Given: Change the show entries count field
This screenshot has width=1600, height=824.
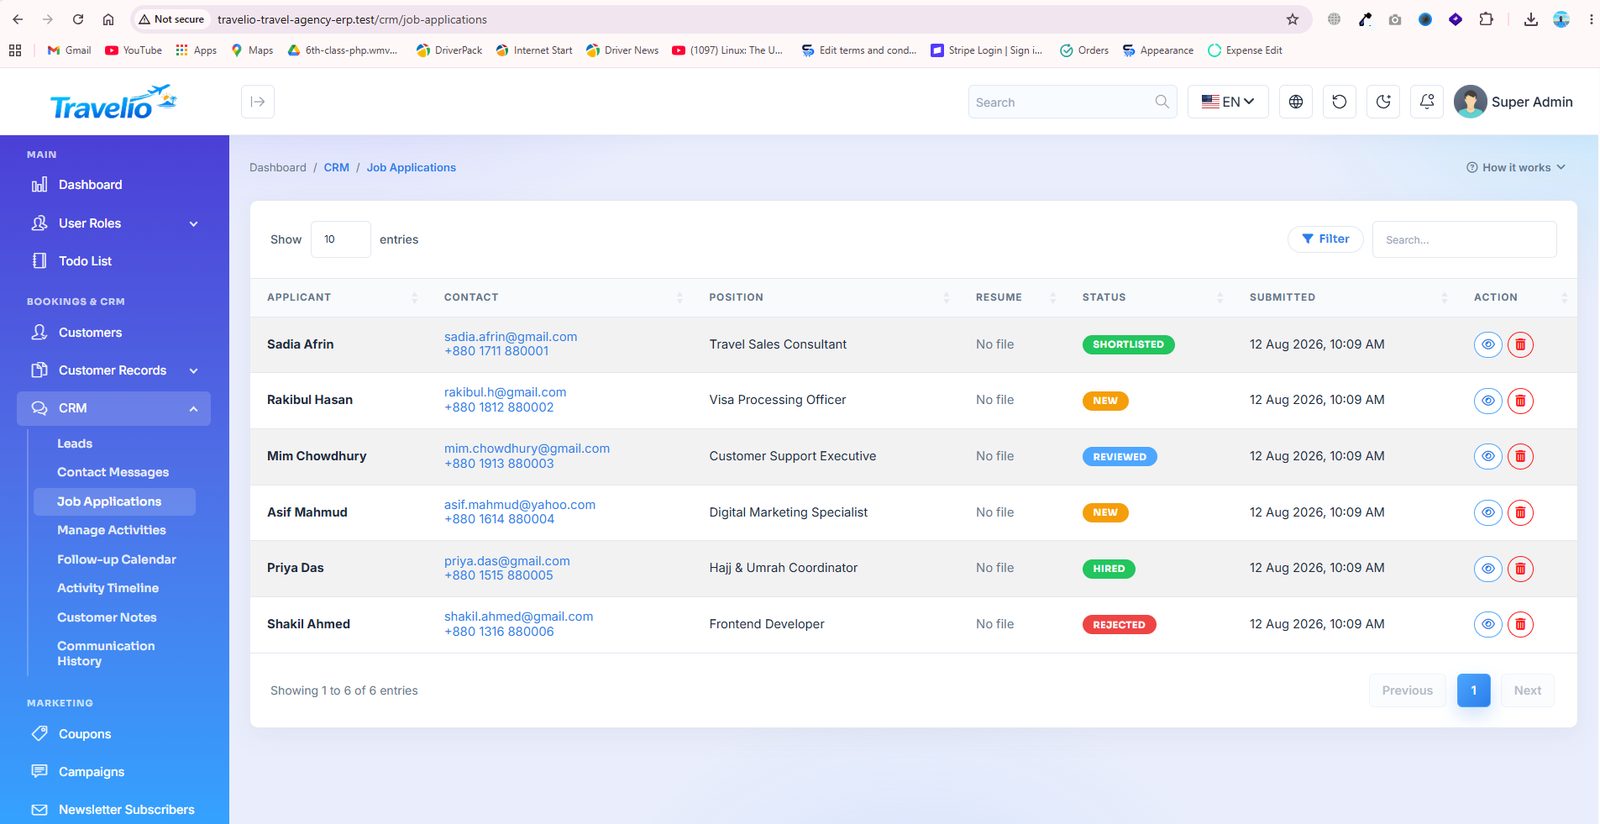Looking at the screenshot, I should point(341,240).
